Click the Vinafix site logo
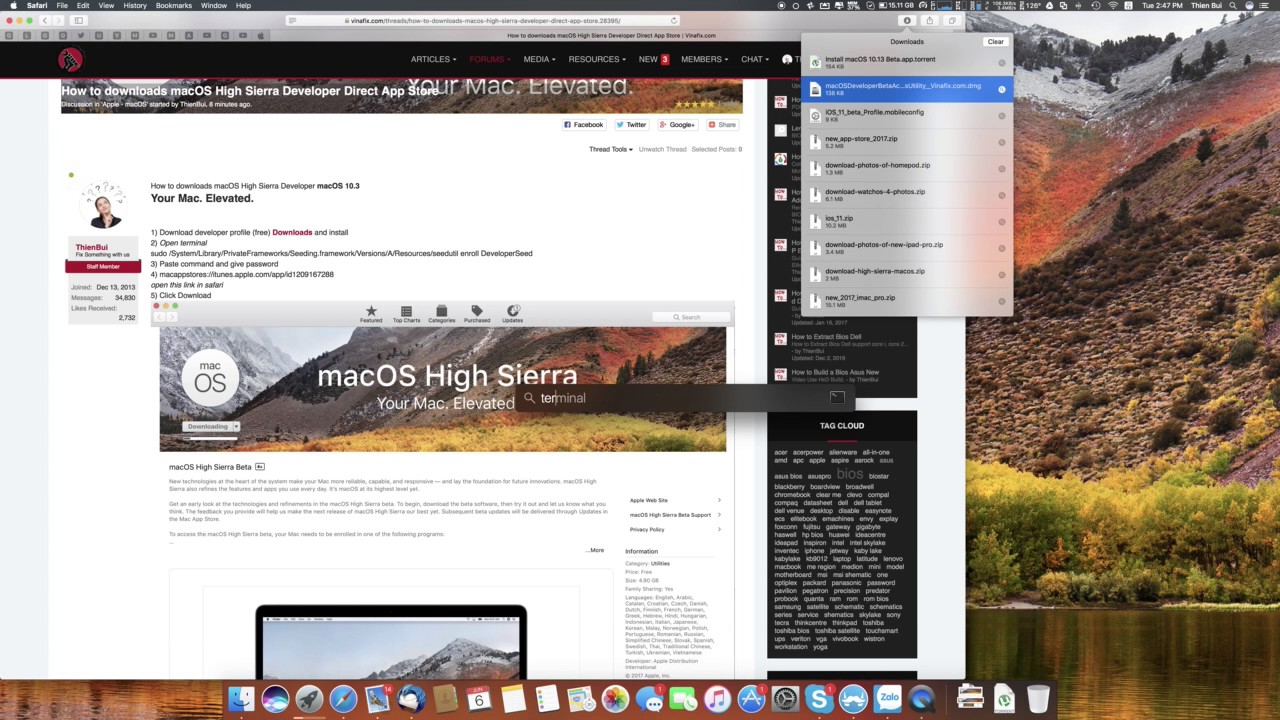The height and width of the screenshot is (720, 1280). [69, 60]
